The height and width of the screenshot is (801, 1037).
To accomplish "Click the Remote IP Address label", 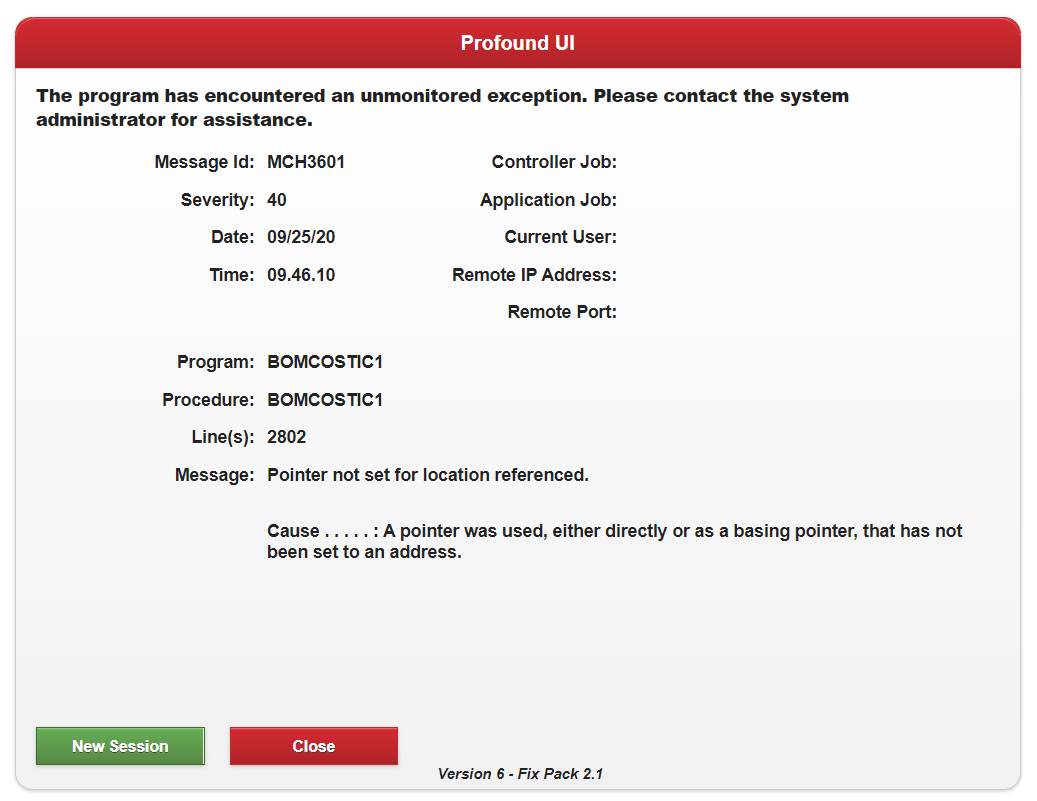I will tap(534, 274).
